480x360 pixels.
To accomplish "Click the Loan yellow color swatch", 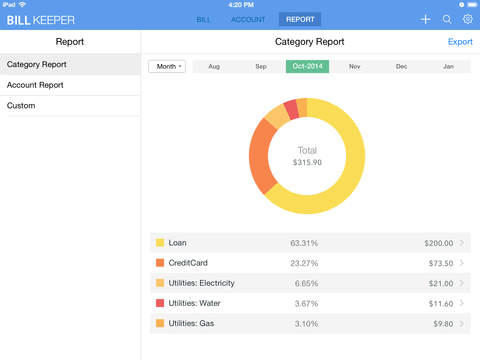I will tap(160, 243).
